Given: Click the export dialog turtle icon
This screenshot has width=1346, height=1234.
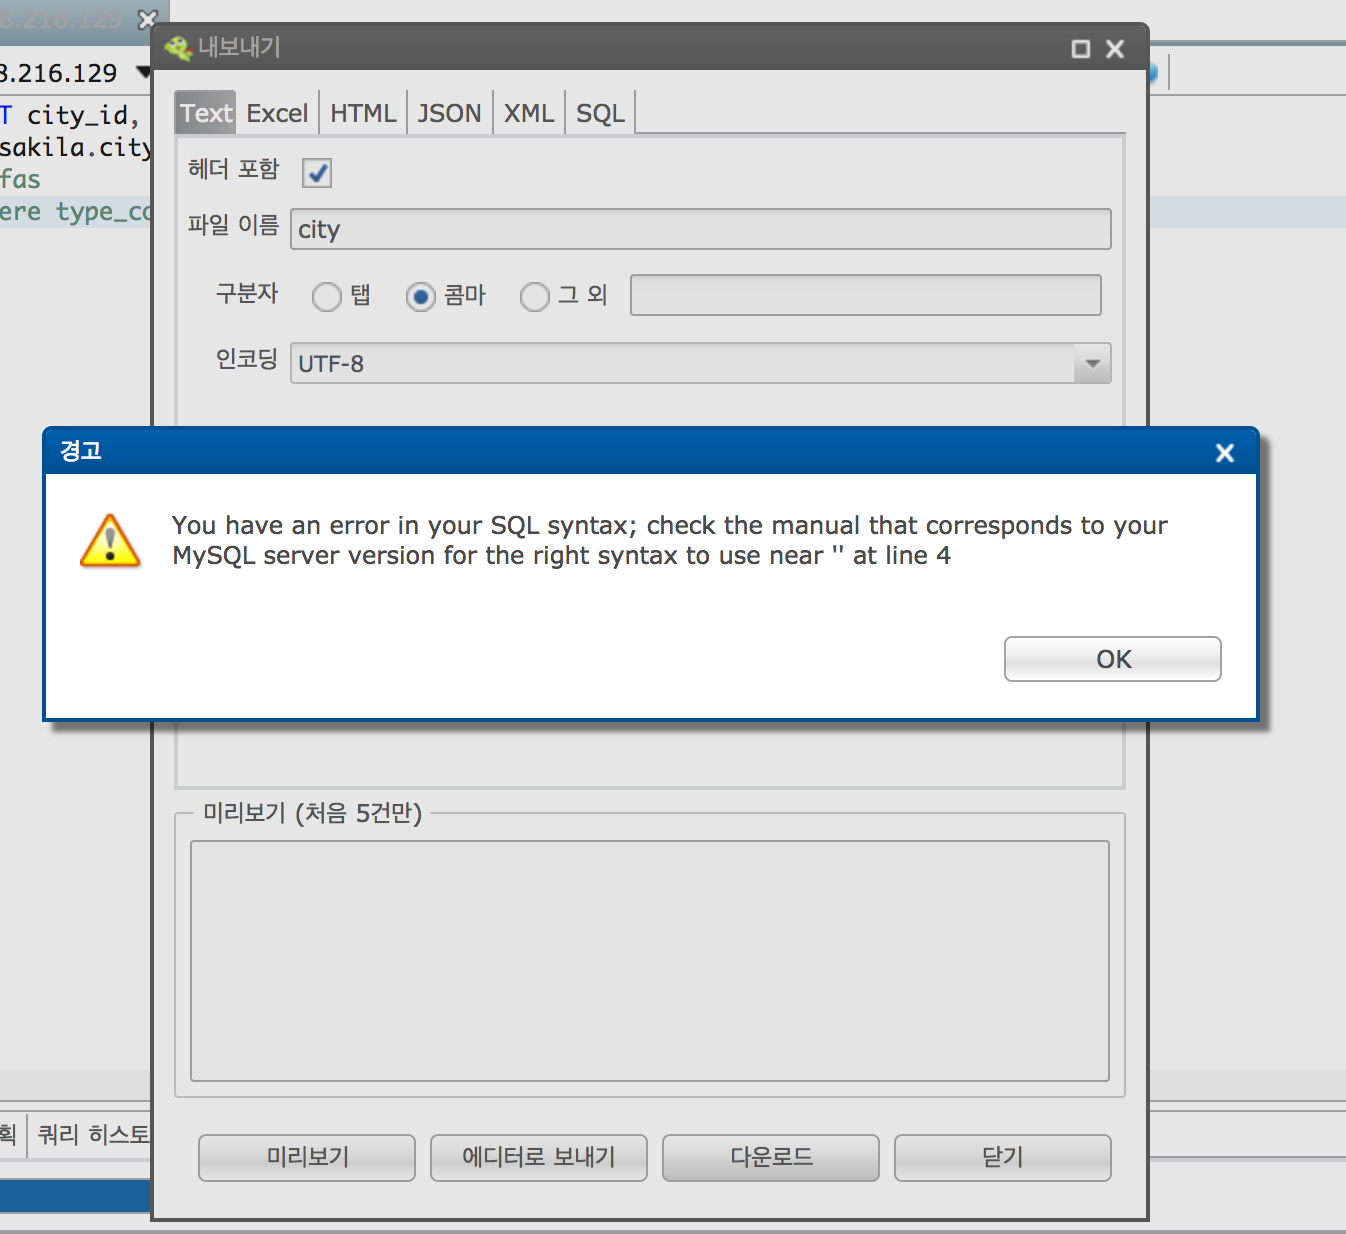Looking at the screenshot, I should [x=177, y=47].
